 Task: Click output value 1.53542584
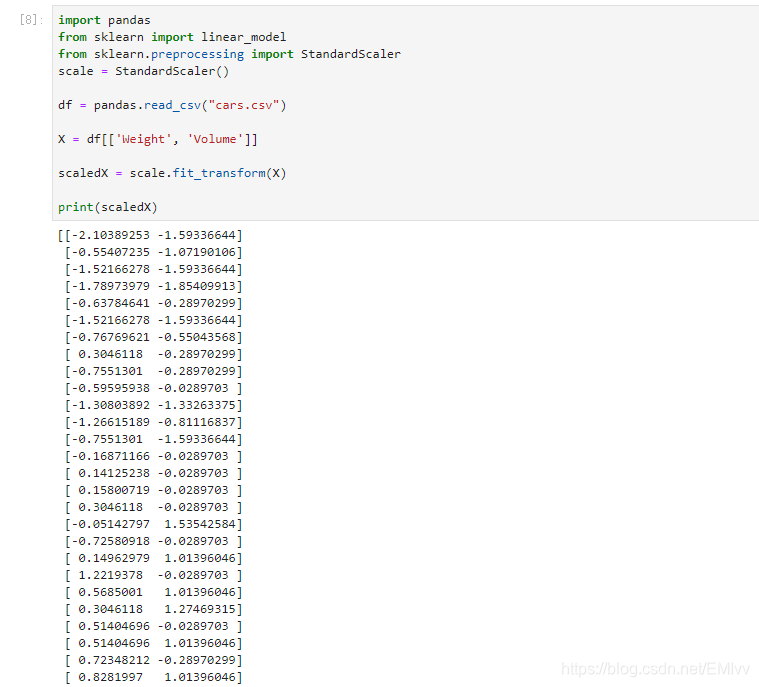click(x=200, y=524)
